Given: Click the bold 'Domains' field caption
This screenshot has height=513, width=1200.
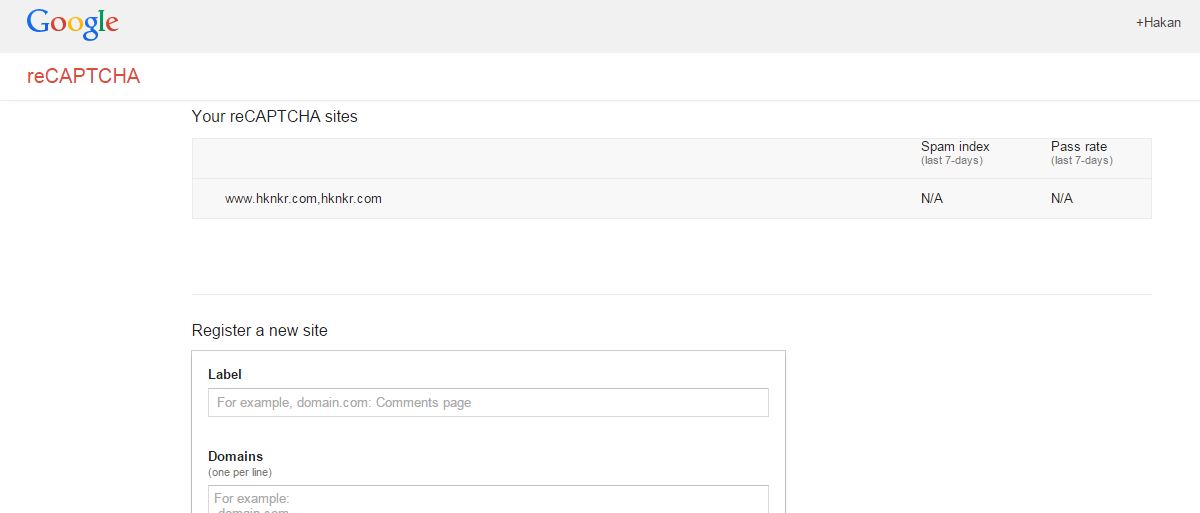Looking at the screenshot, I should pyautogui.click(x=235, y=456).
